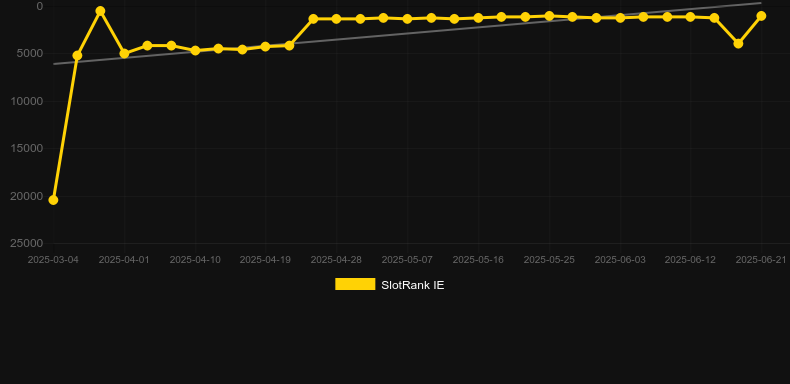790x384 pixels.
Task: Click the 2025-05-16 x-axis date label
Action: [x=478, y=260]
